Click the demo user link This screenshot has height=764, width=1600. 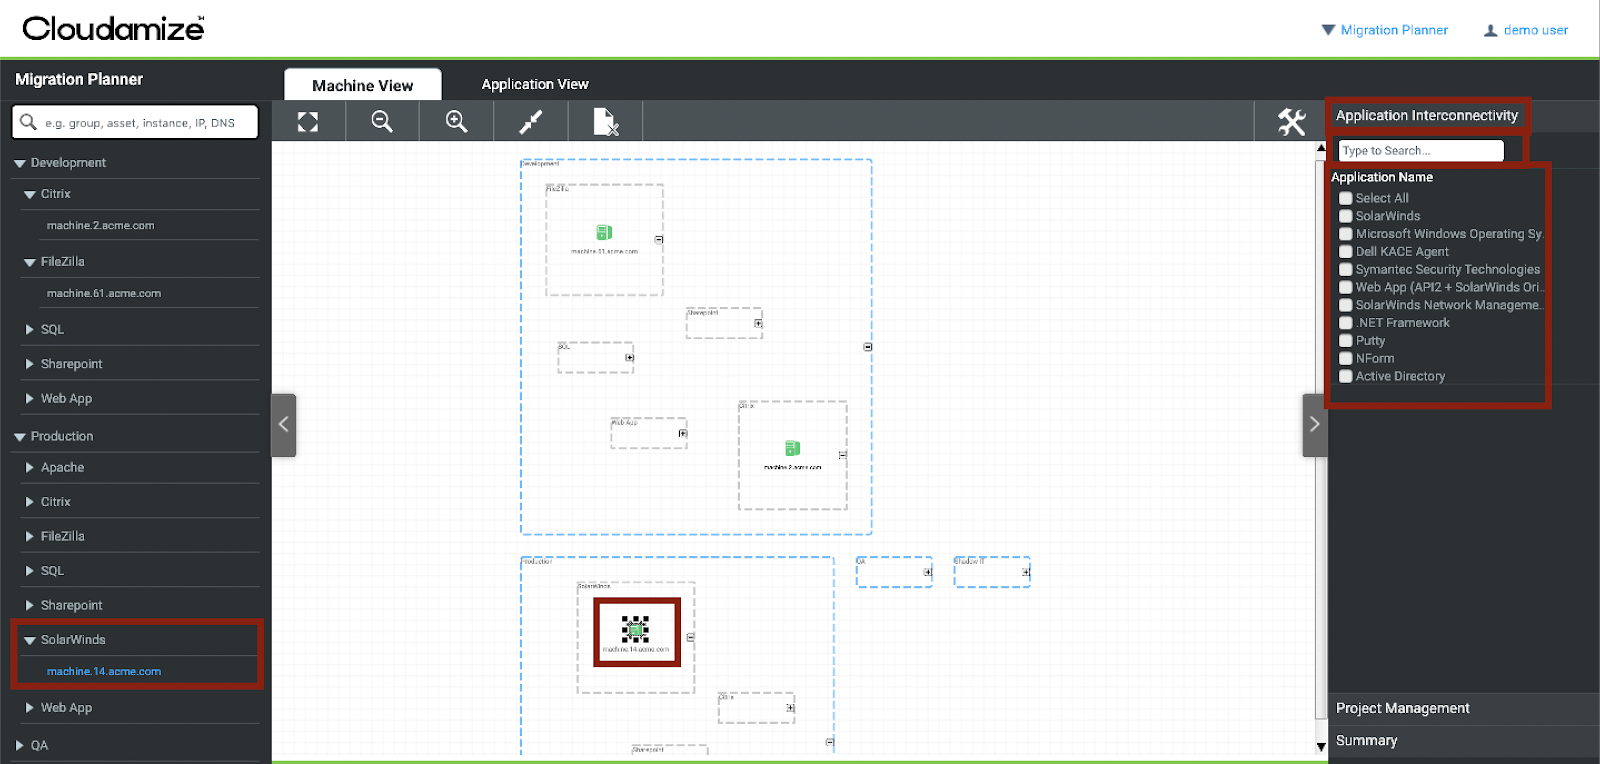[x=1535, y=30]
